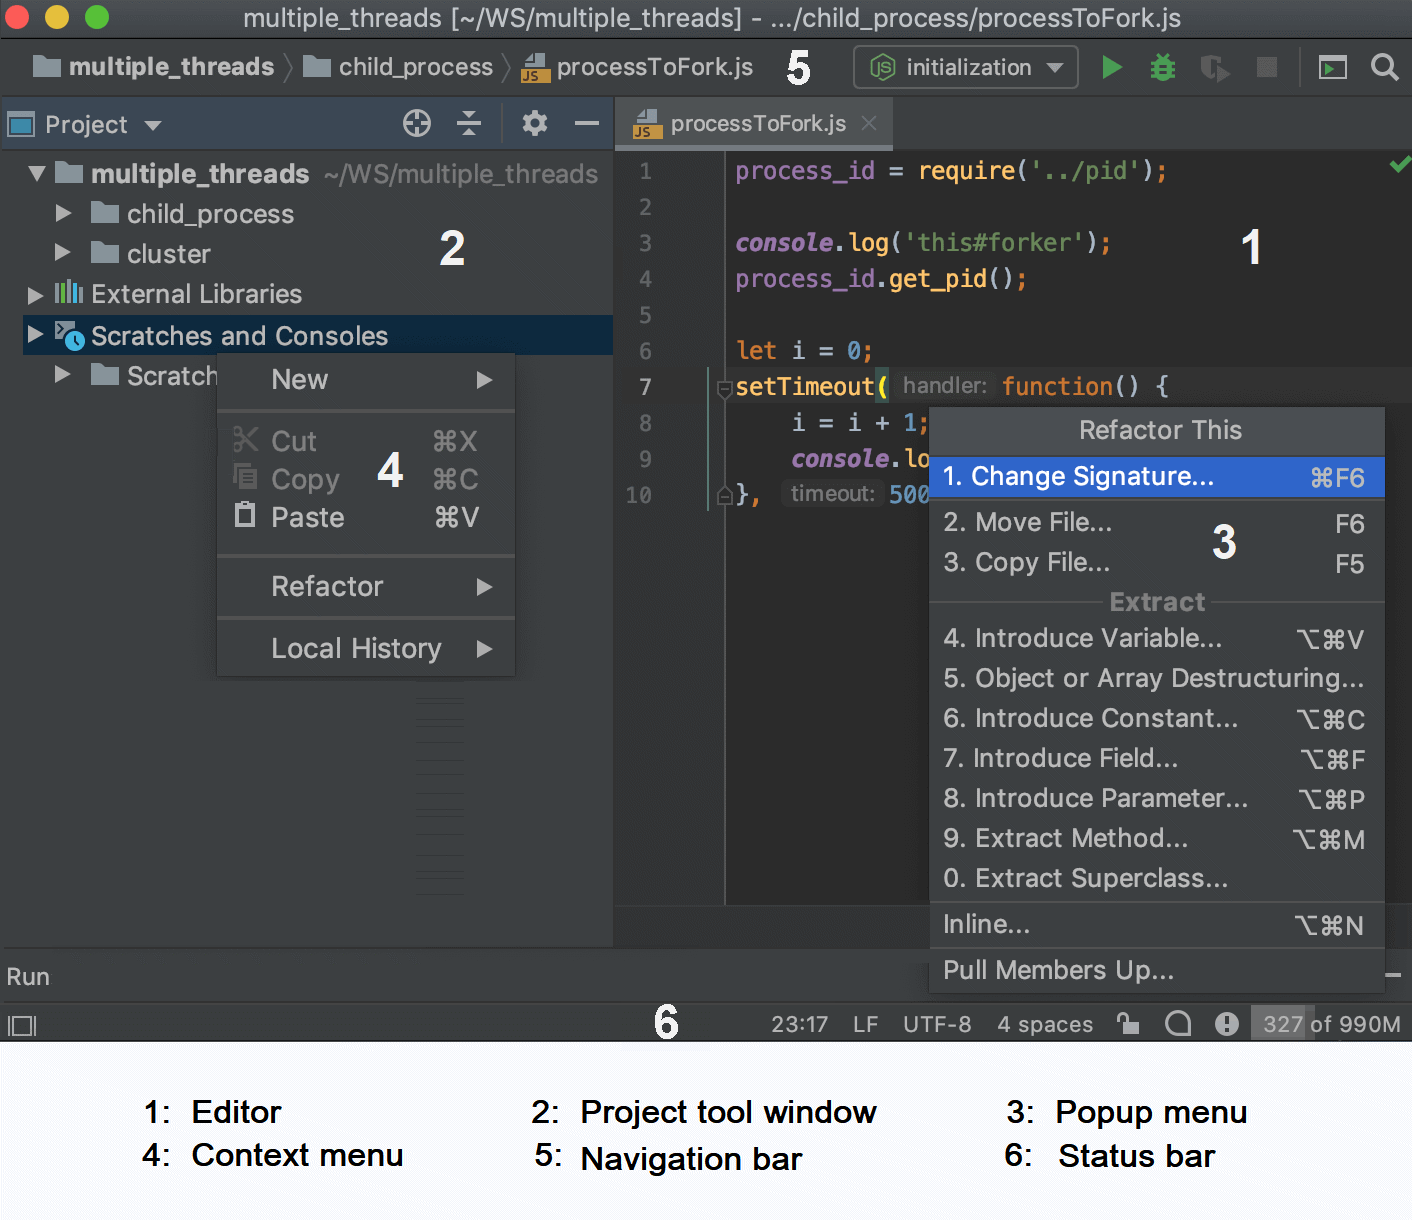Select Copy File in Refactor popup
The width and height of the screenshot is (1412, 1220).
tap(1157, 563)
